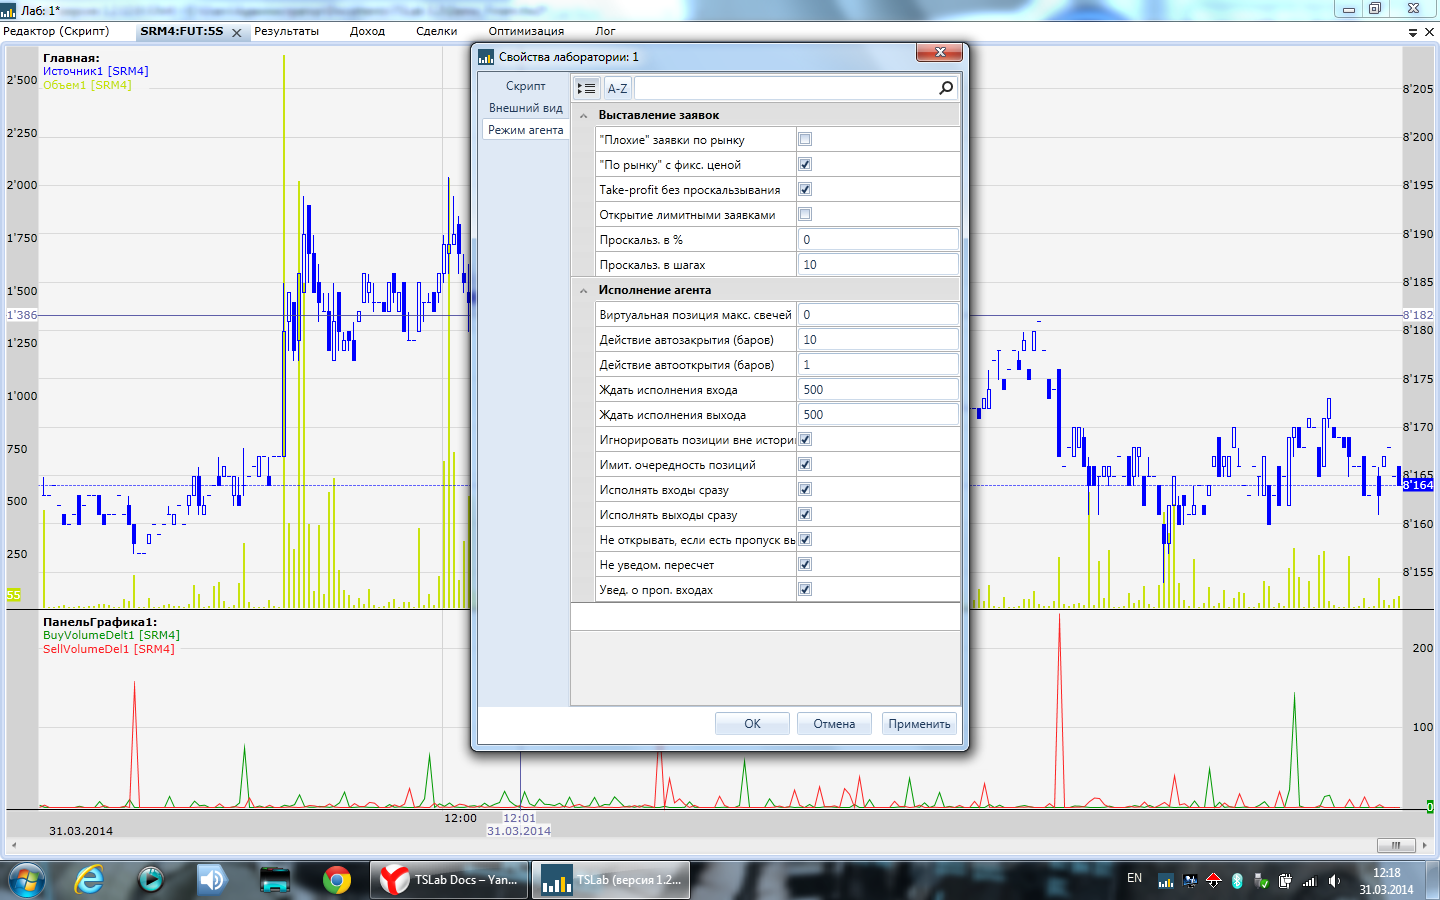
Task: Collapse the Выставление заявок section
Action: tap(584, 116)
